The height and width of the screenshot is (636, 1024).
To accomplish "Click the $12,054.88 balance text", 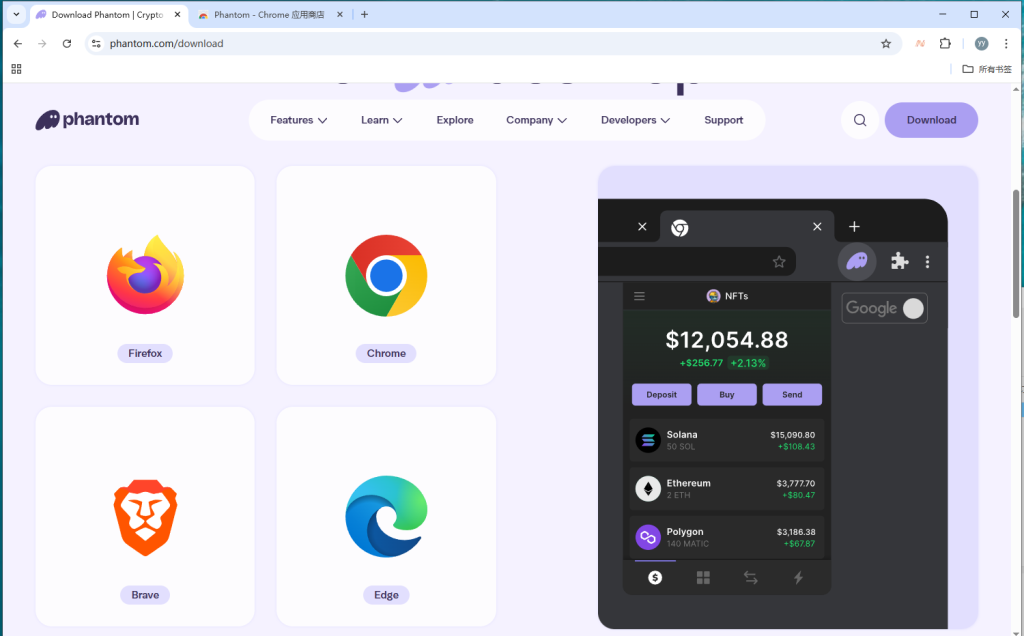I will [727, 340].
